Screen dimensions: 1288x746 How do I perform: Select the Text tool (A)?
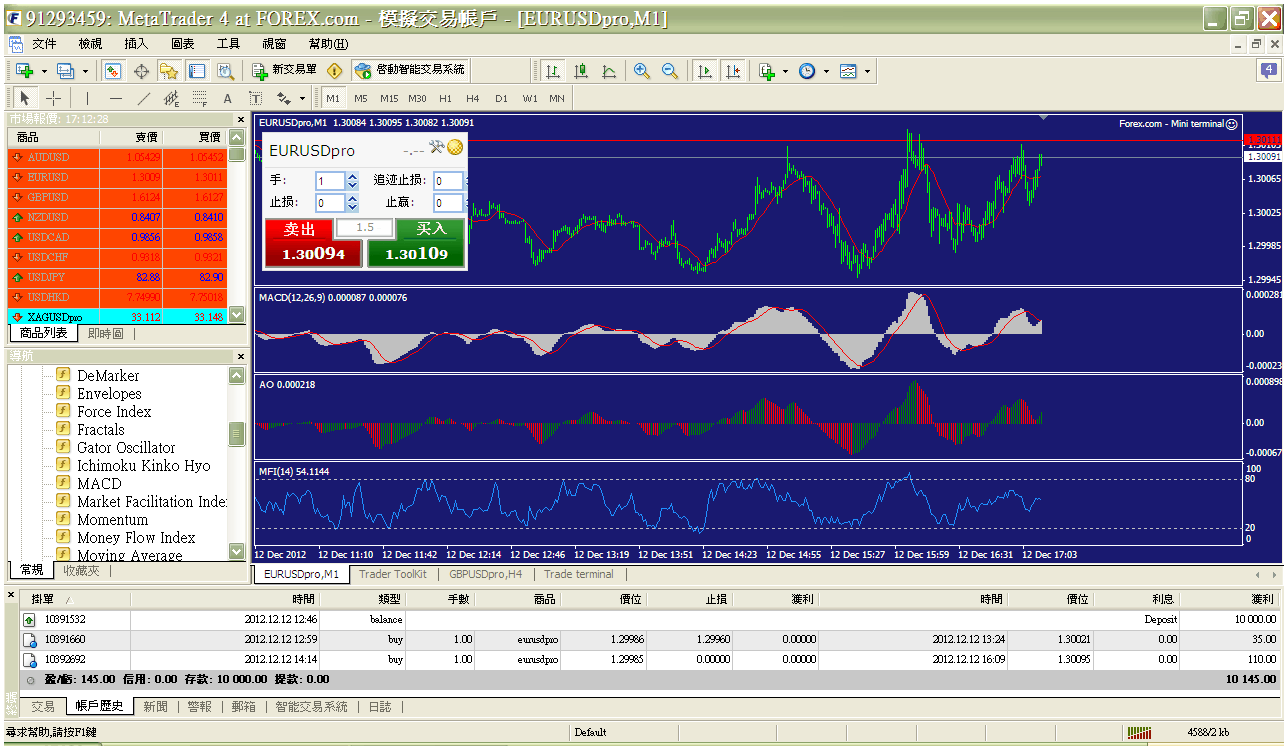(x=227, y=98)
